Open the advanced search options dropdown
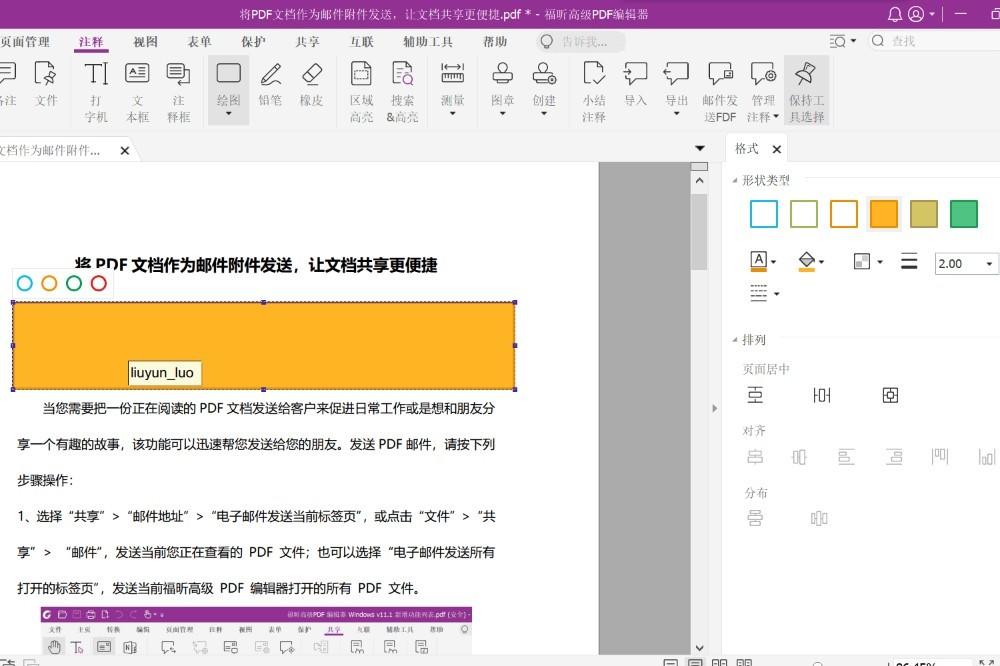Screen dimensions: 1000x666 point(843,41)
